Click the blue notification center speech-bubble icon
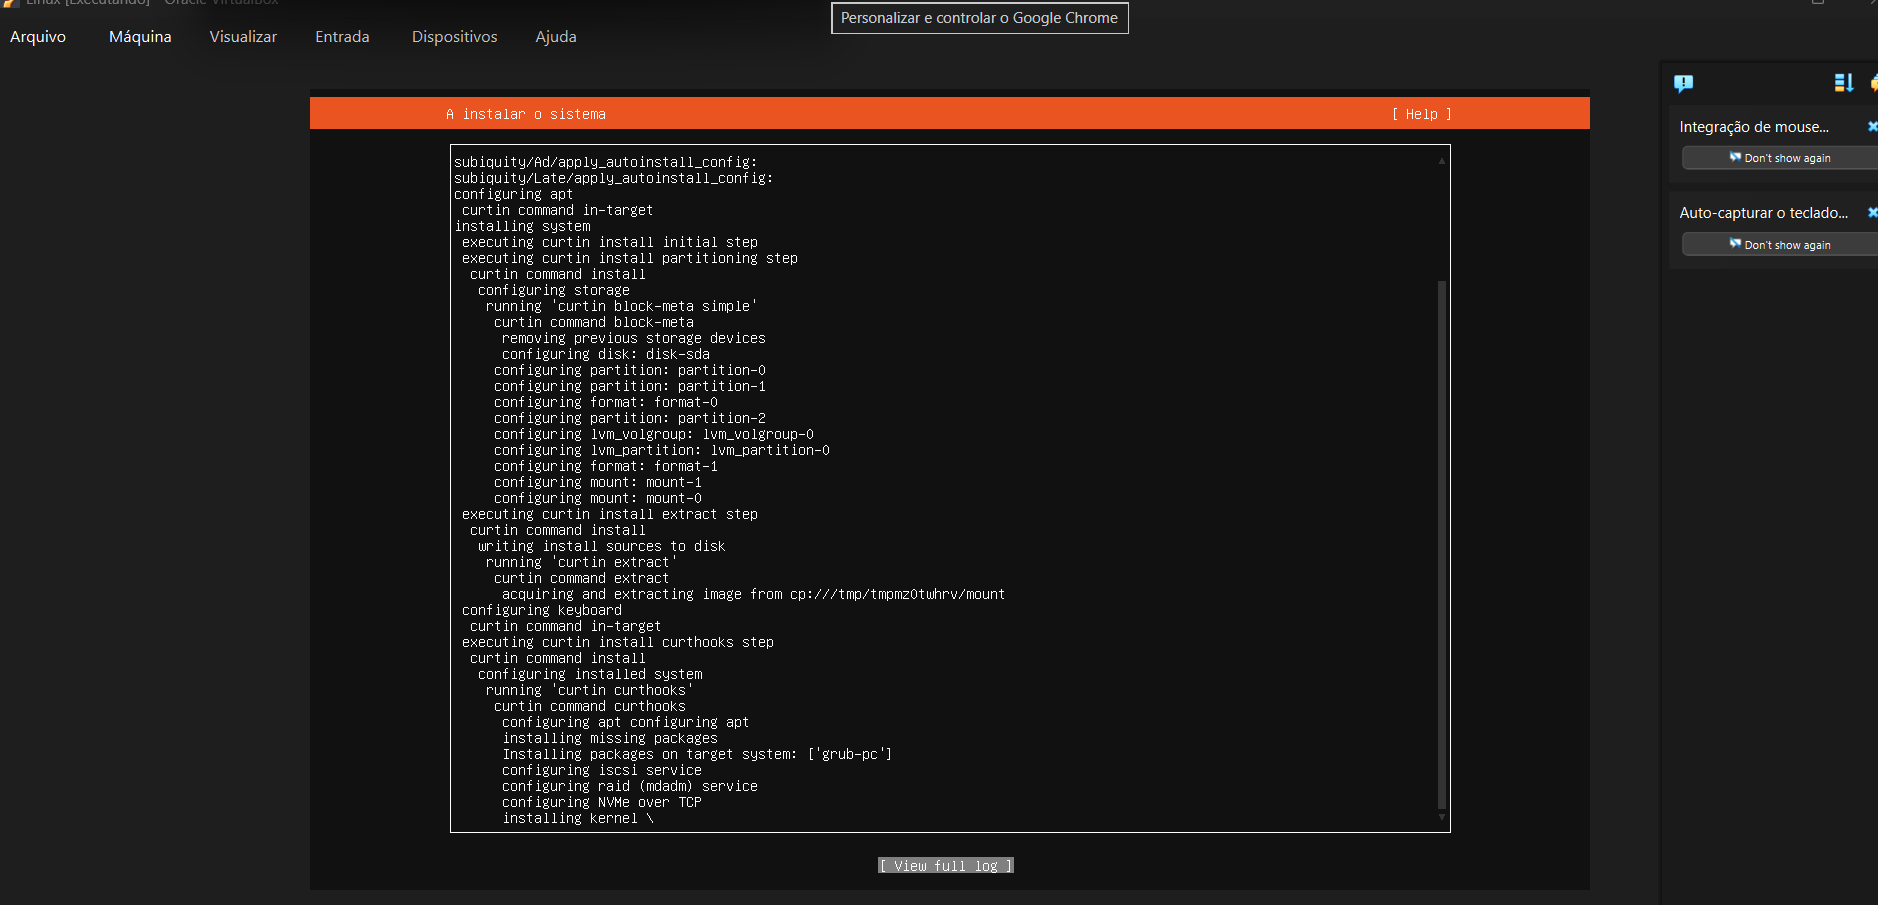 pos(1684,83)
